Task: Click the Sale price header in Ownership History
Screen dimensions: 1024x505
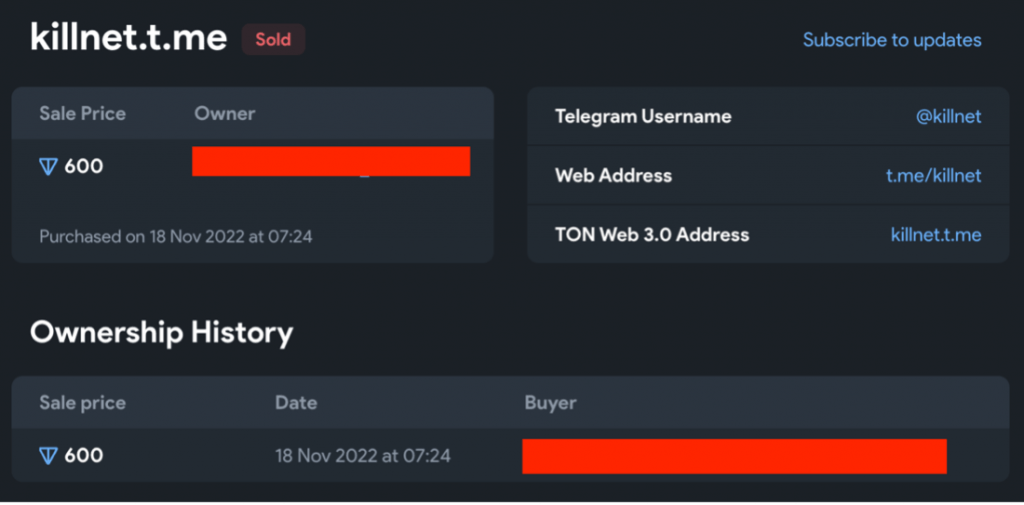Action: [82, 403]
